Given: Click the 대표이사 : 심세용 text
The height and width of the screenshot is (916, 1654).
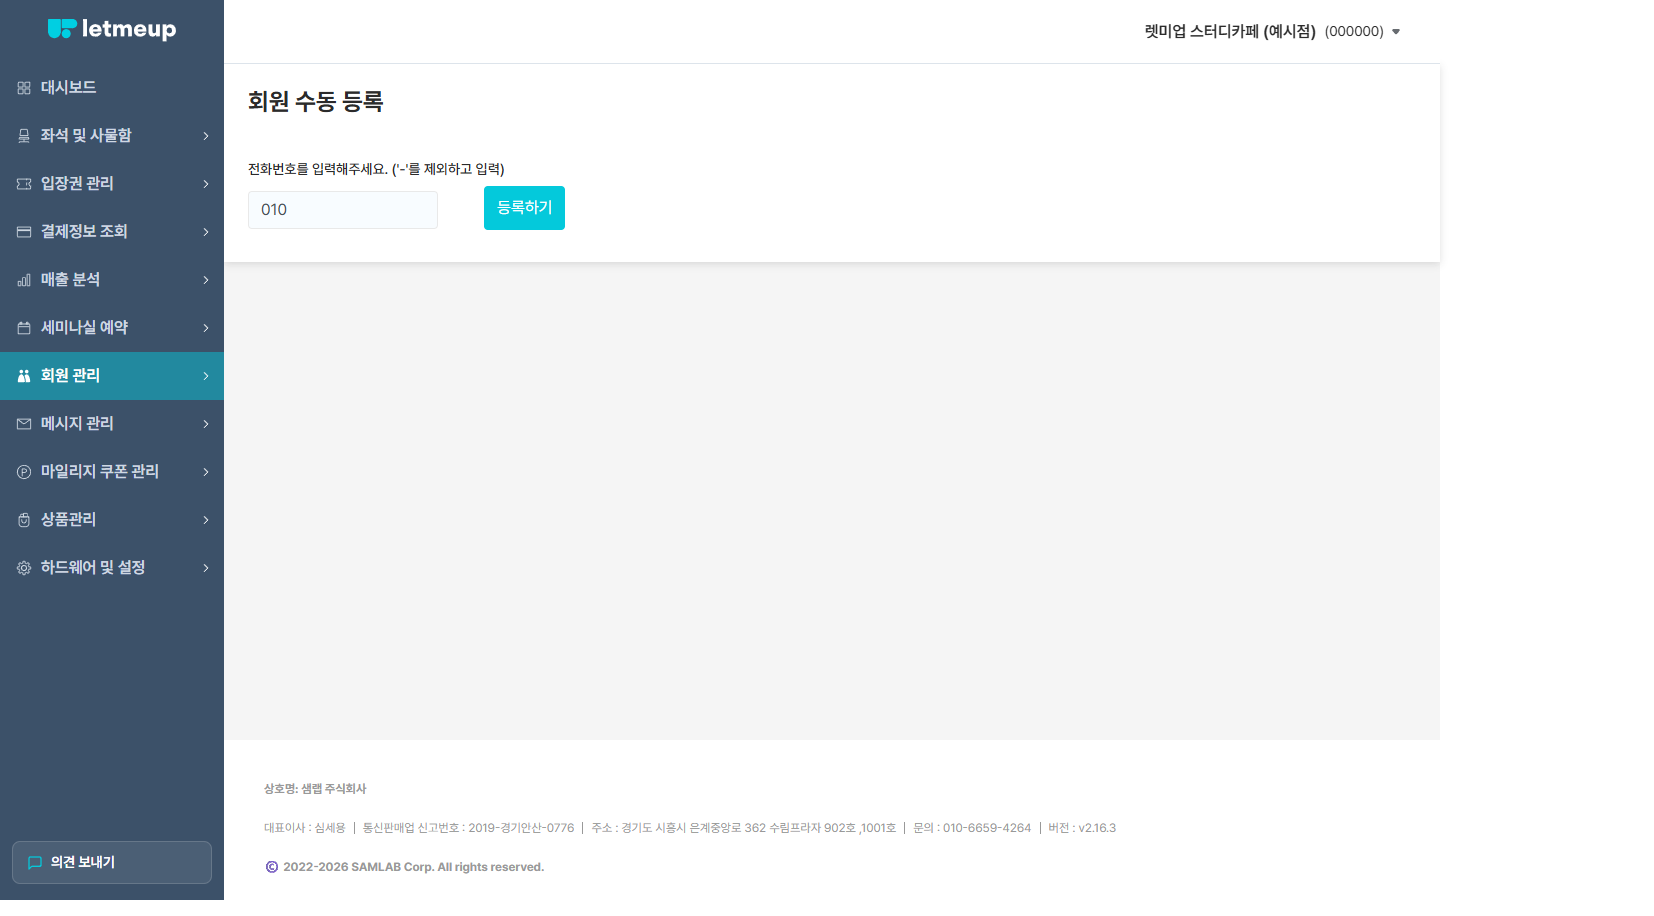Looking at the screenshot, I should (x=305, y=828).
